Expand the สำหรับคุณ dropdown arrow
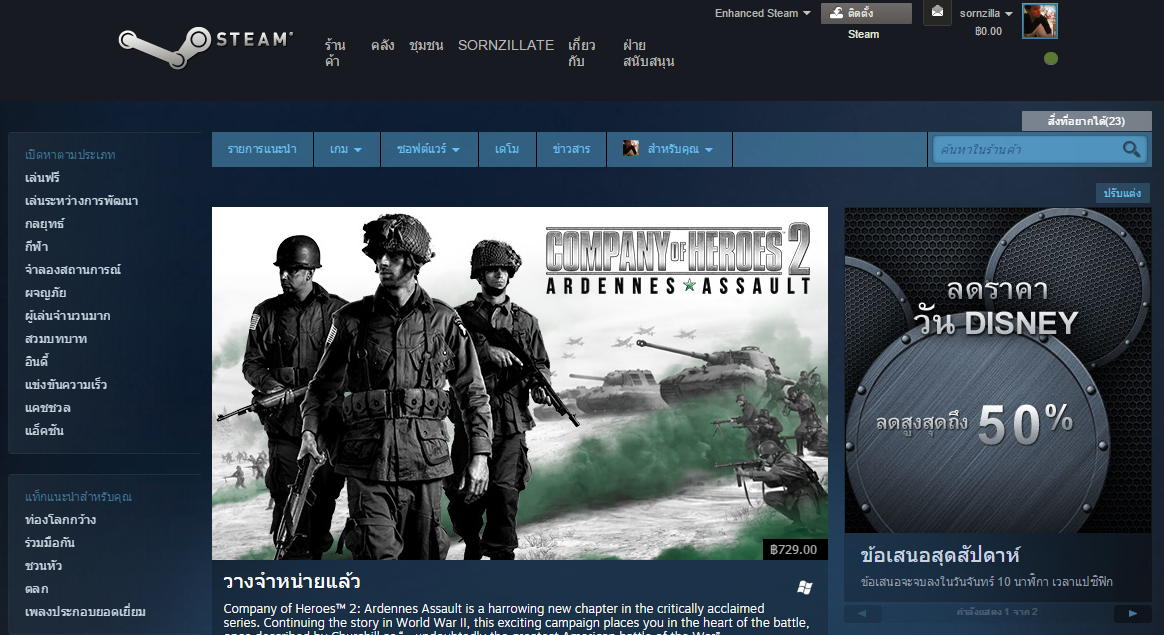Image resolution: width=1164 pixels, height=635 pixels. (709, 150)
